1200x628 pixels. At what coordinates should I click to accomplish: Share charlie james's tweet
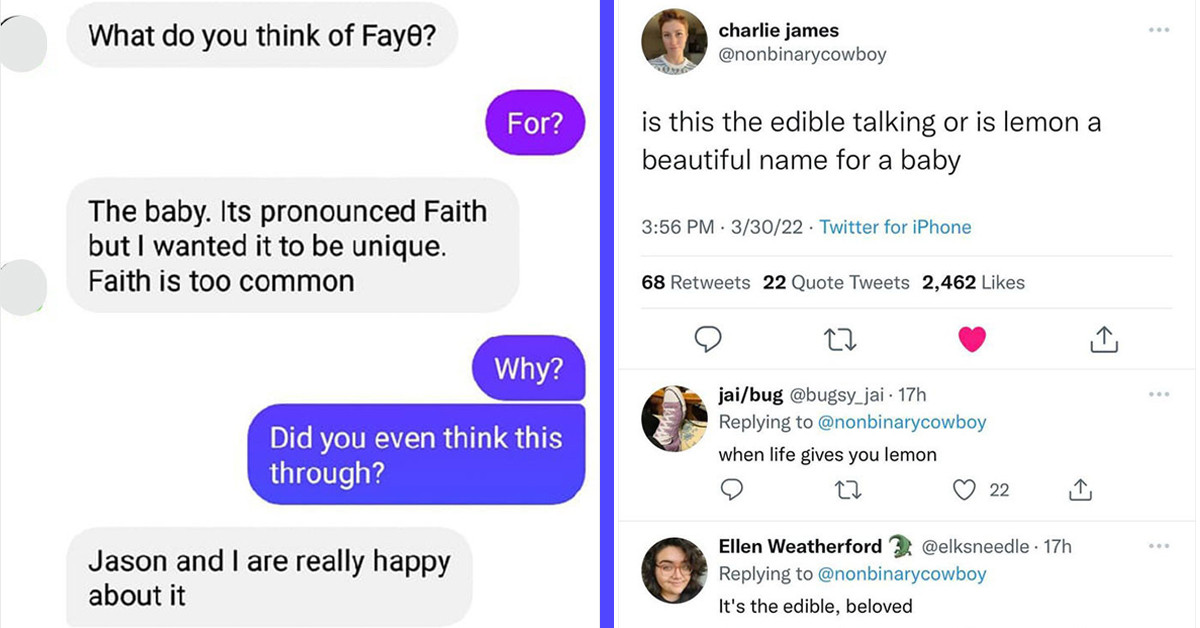tap(1102, 340)
